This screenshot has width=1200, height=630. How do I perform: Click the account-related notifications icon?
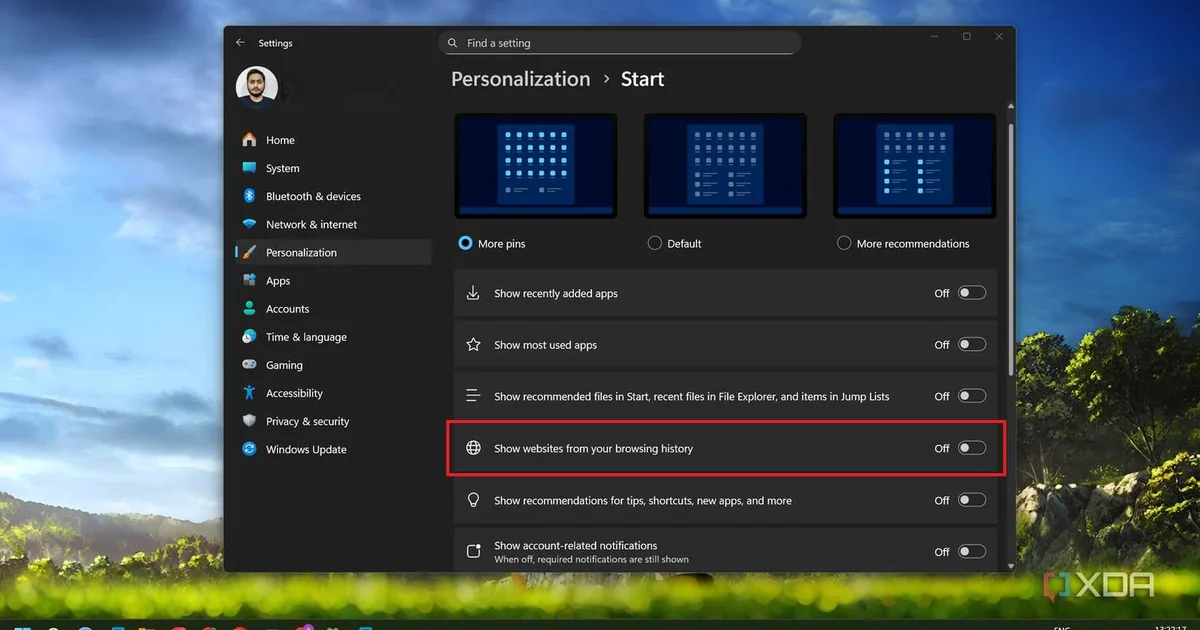474,551
